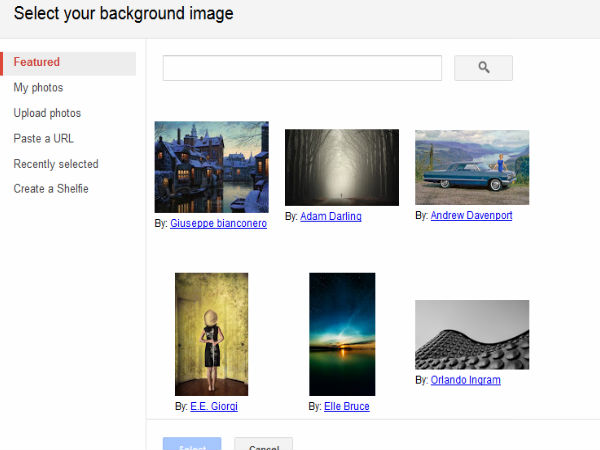Choose the sunset over lake image

[341, 334]
